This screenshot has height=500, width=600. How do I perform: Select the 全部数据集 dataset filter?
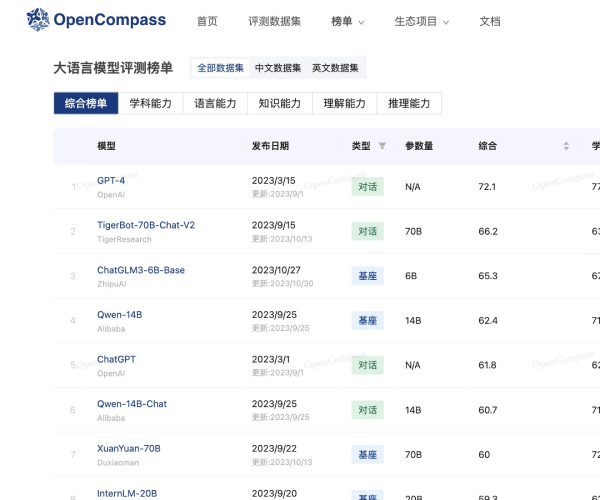pos(221,68)
